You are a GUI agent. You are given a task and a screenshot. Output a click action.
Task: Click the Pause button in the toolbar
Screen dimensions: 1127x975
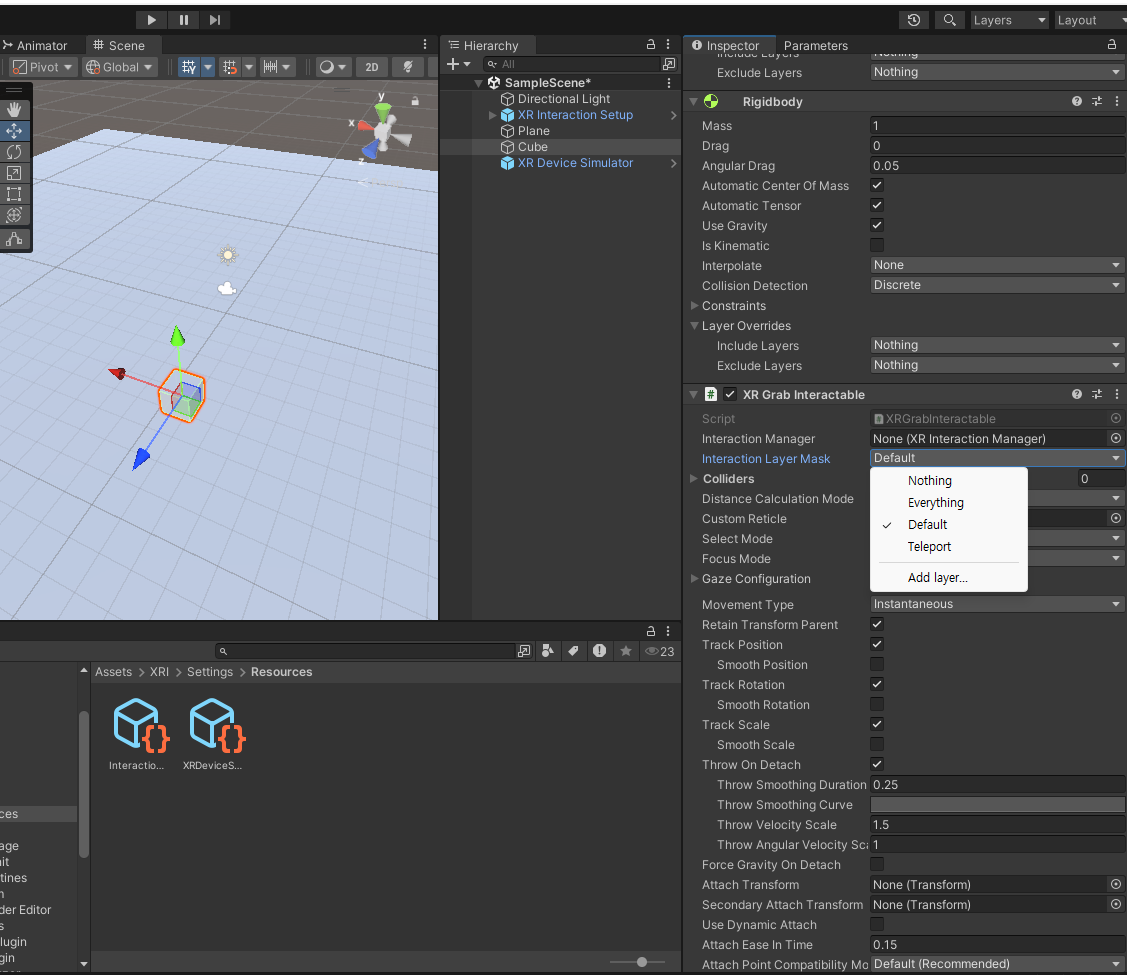(x=183, y=20)
